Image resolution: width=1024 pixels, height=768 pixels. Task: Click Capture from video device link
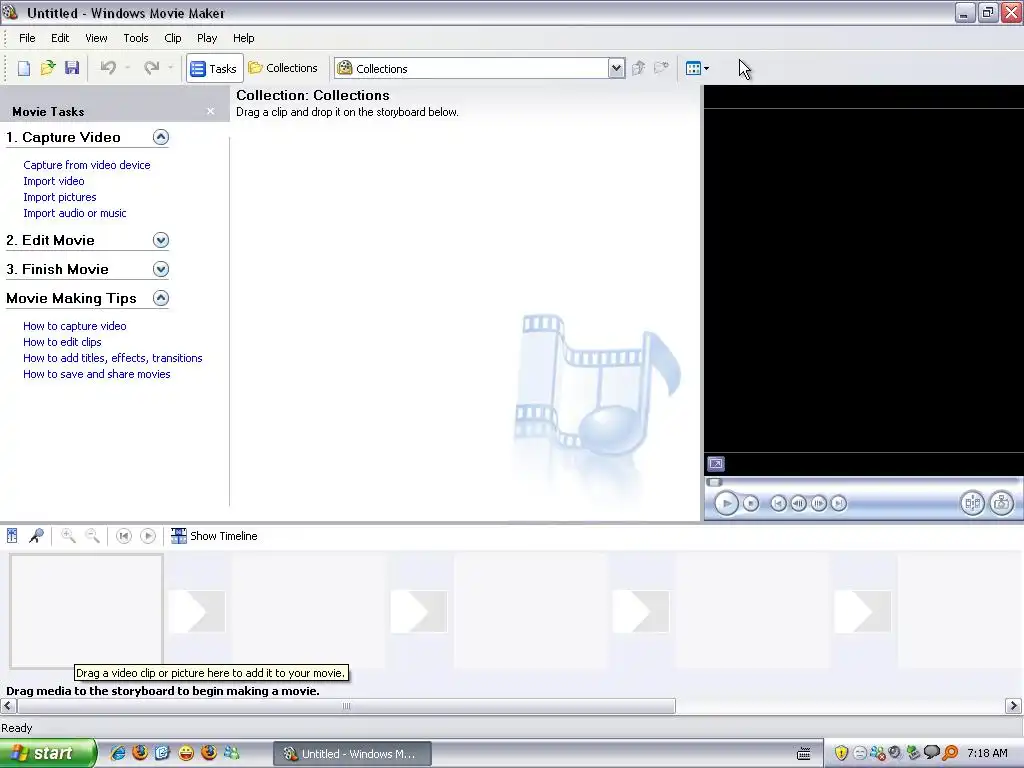[87, 165]
